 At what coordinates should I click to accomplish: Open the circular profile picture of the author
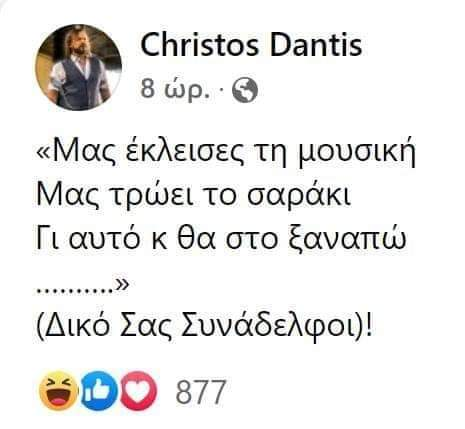pyautogui.click(x=79, y=67)
